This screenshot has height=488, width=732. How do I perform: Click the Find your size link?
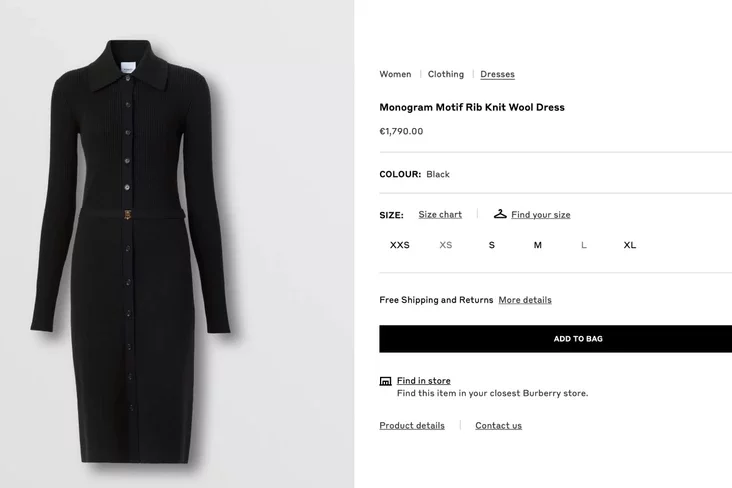pyautogui.click(x=540, y=215)
